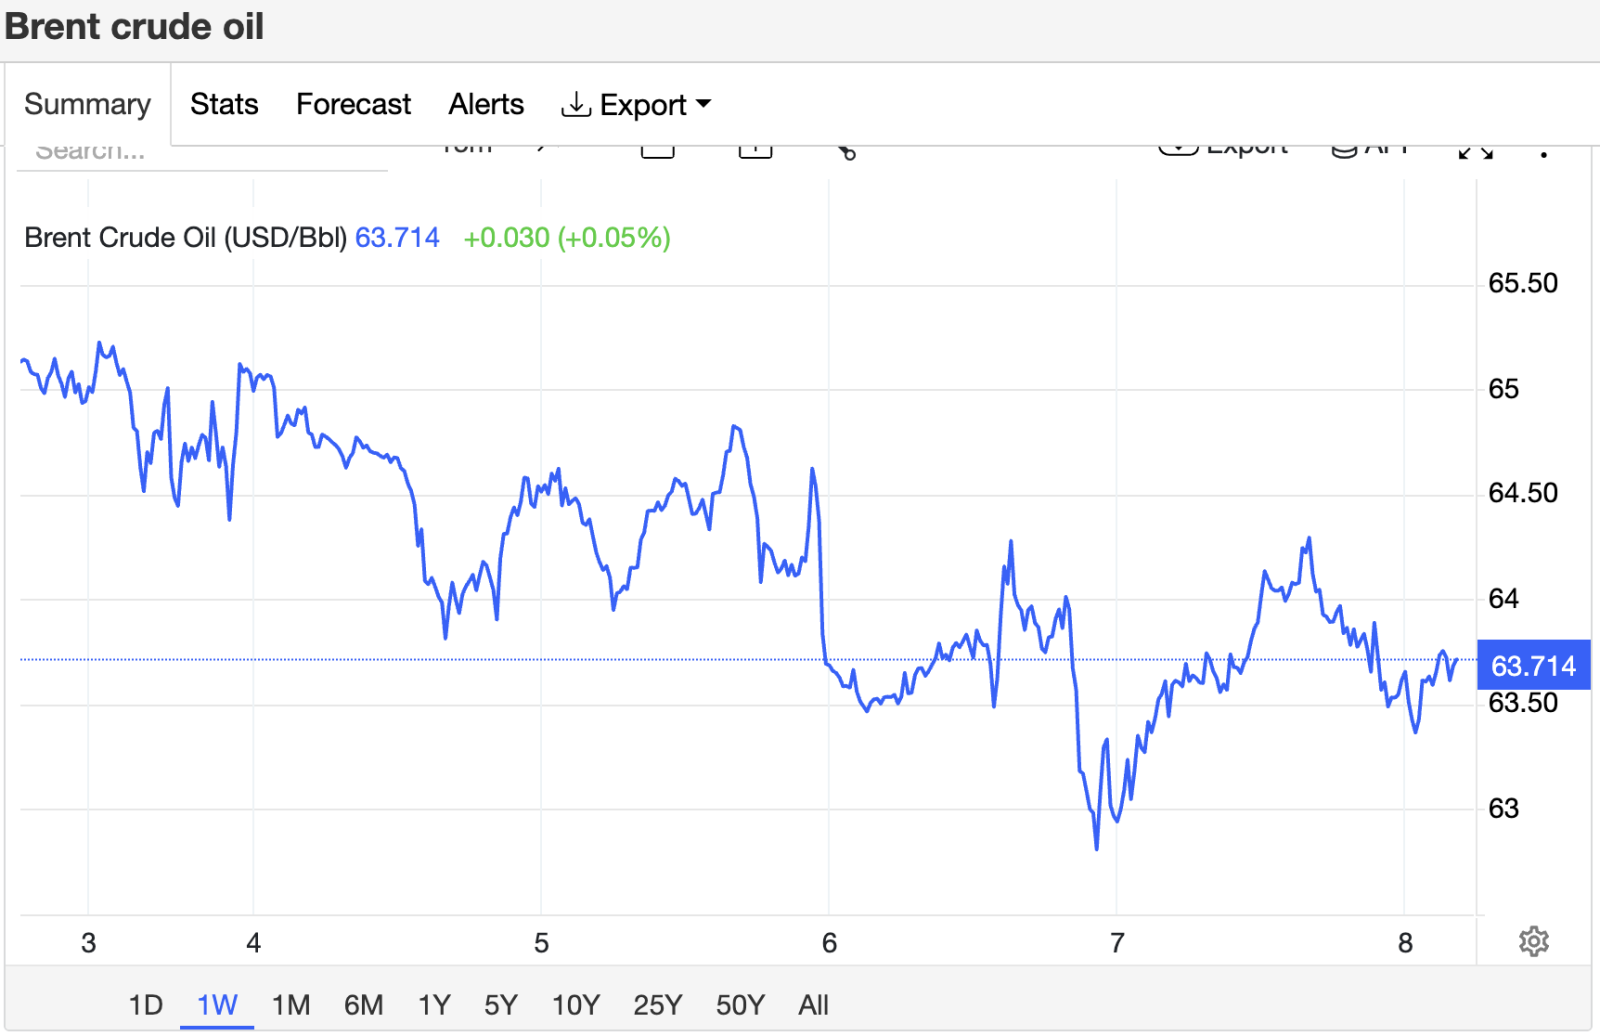The height and width of the screenshot is (1036, 1600).
Task: Open the three-dots menu above the chart
Action: coord(1544,153)
